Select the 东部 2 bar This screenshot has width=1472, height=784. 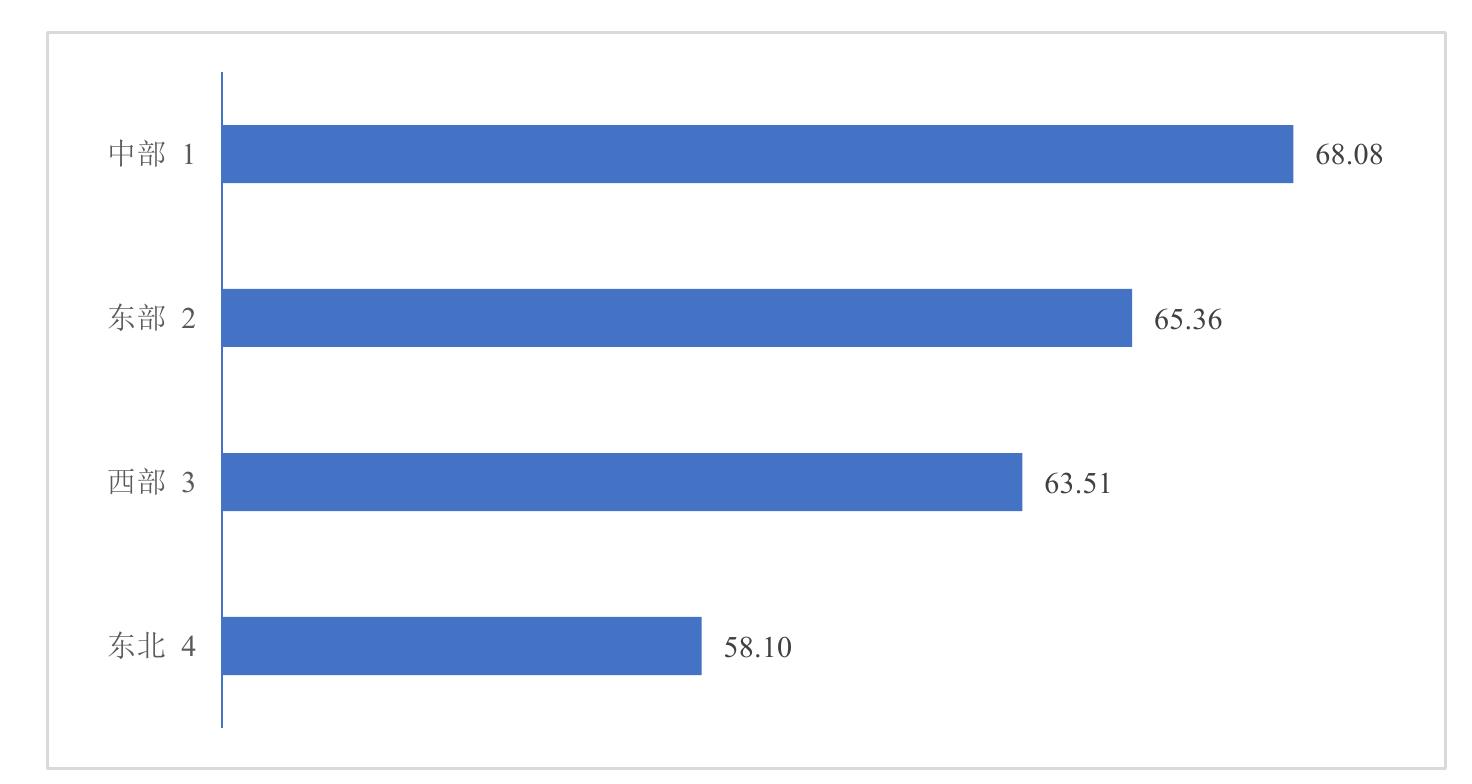677,318
